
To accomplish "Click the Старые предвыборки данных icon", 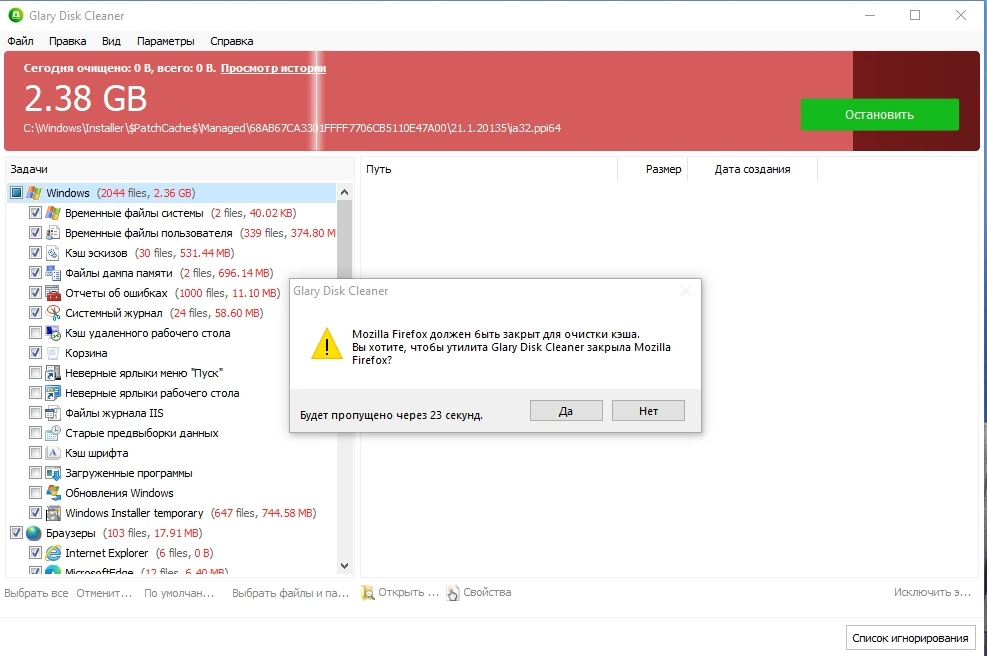I will (54, 433).
